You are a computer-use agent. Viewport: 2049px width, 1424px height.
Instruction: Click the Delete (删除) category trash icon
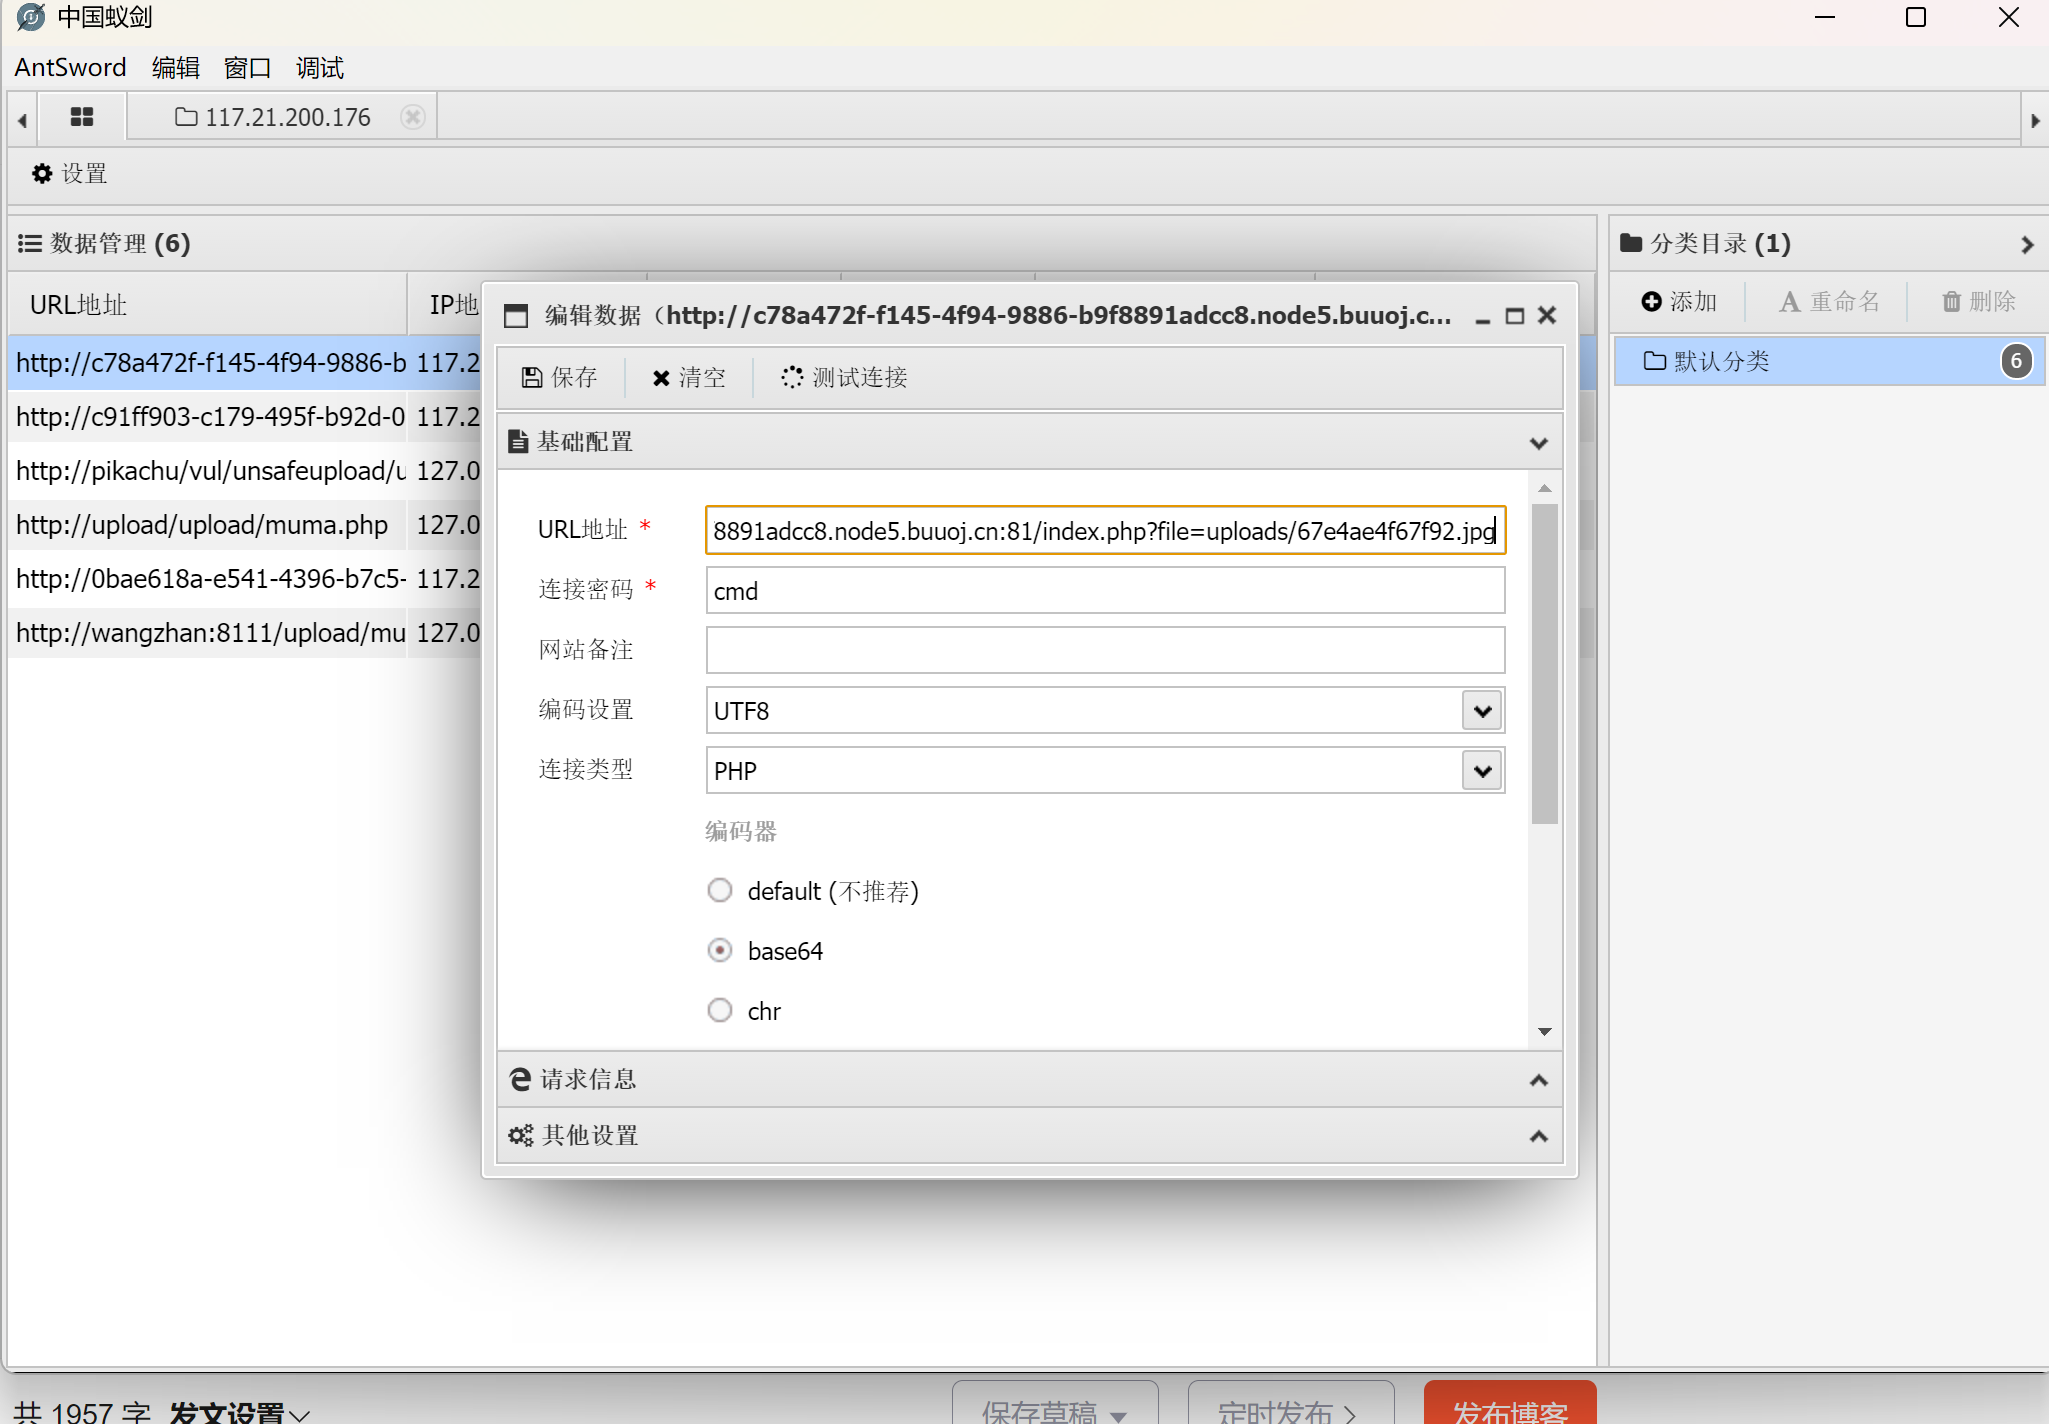point(1951,301)
